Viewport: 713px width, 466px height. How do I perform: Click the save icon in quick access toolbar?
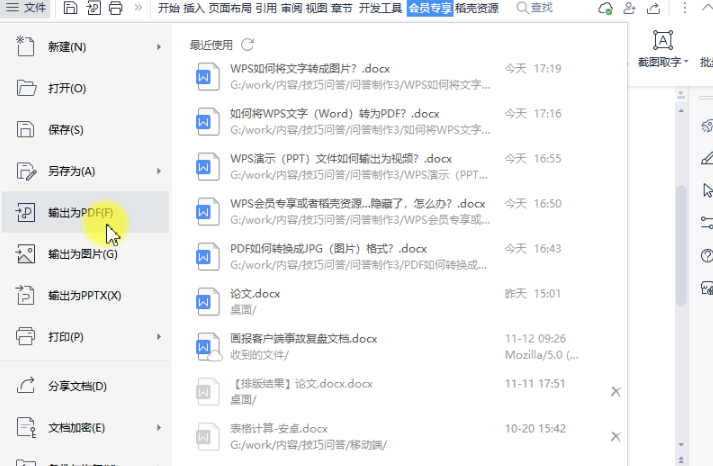tap(70, 8)
